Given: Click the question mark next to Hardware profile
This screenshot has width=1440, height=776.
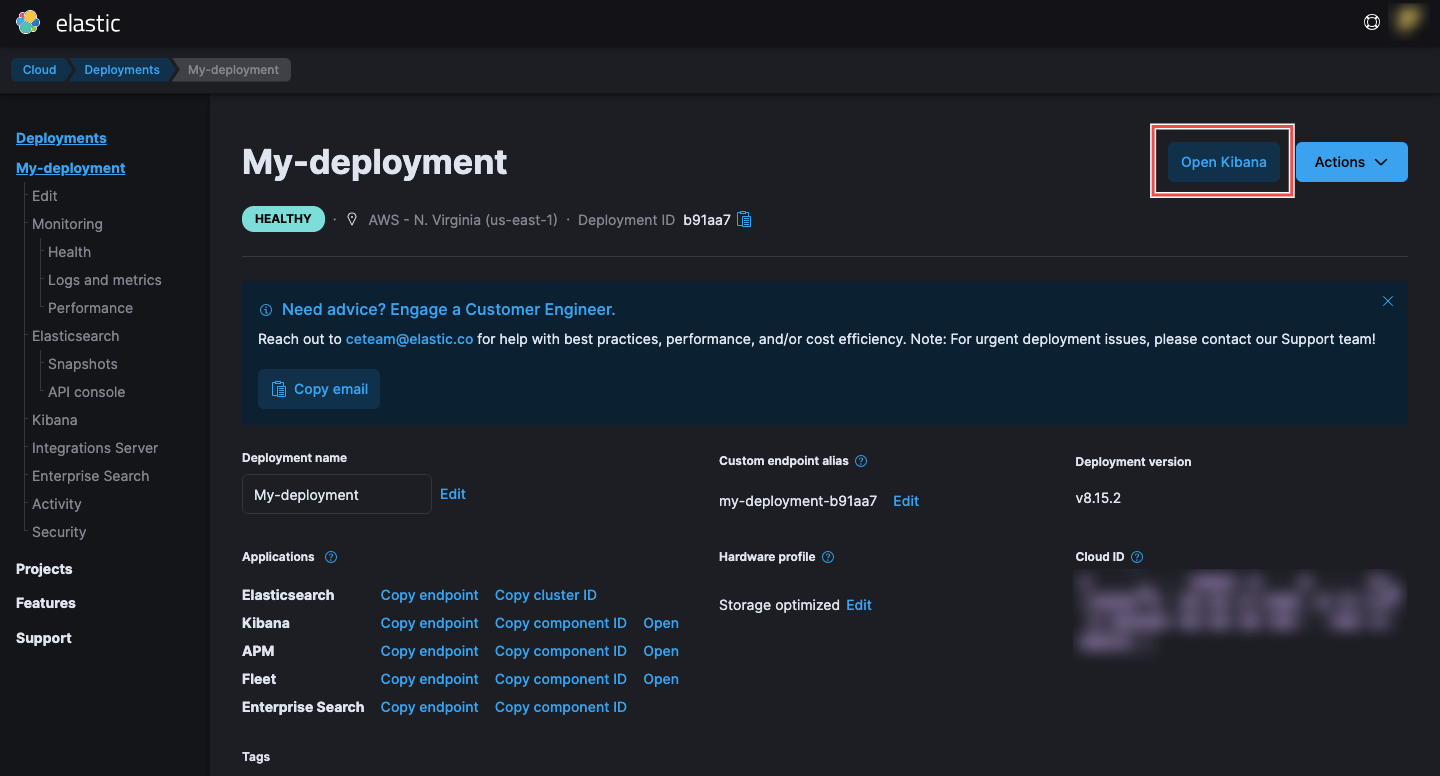Looking at the screenshot, I should click(x=827, y=557).
